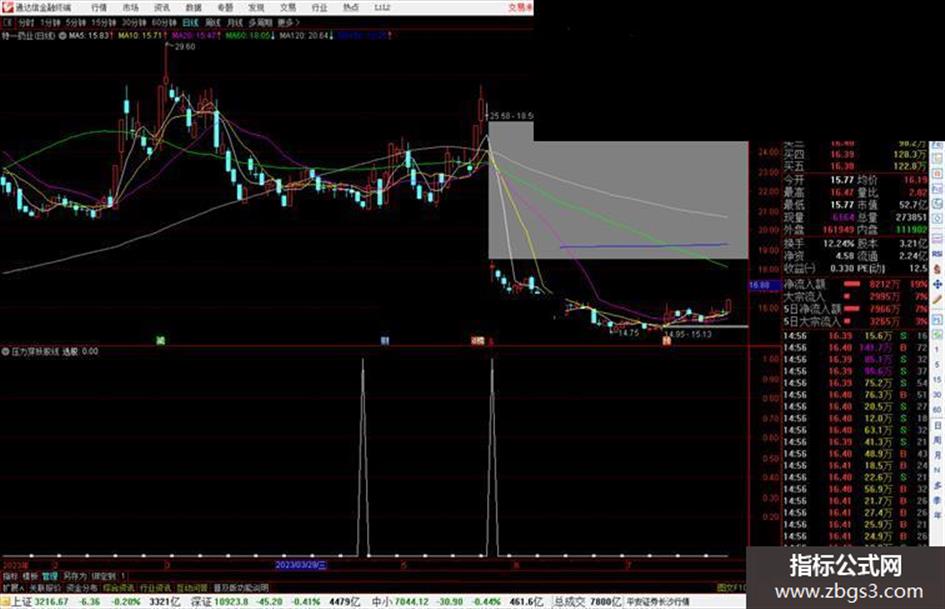The height and width of the screenshot is (609, 945).
Task: Click the small icon before 上证 in the status bar
Action: (5, 601)
